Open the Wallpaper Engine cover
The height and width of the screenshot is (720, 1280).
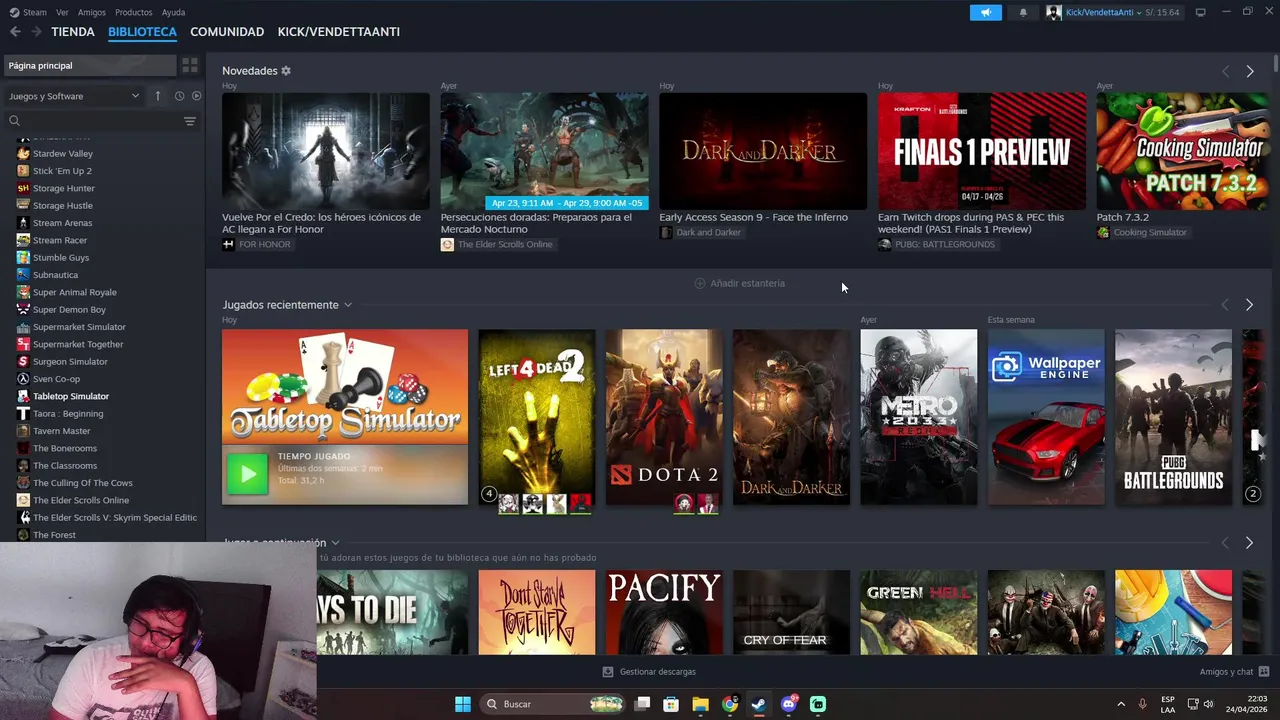1046,417
